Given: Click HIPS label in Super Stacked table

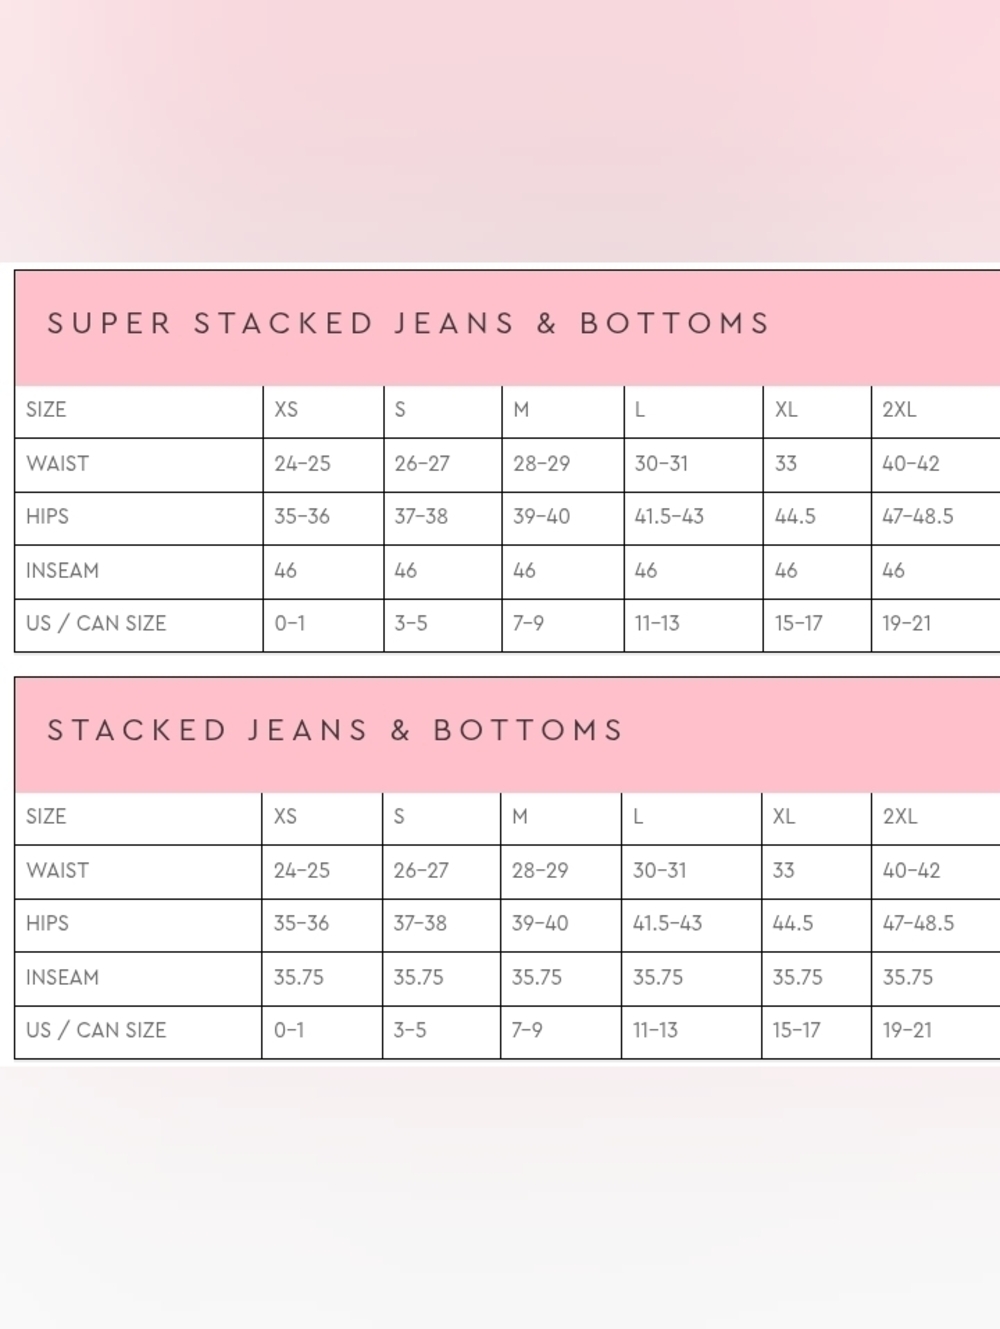Looking at the screenshot, I should click(x=47, y=517).
